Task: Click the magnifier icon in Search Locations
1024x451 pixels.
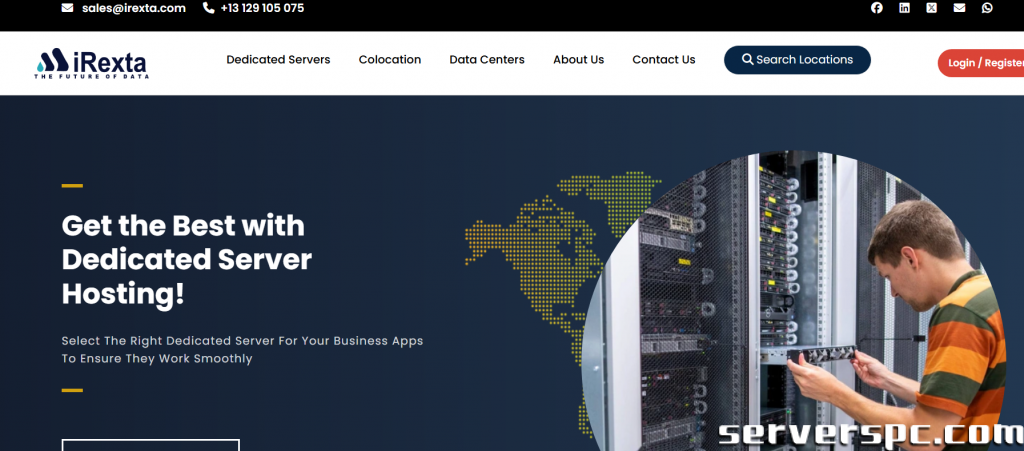Action: click(748, 59)
